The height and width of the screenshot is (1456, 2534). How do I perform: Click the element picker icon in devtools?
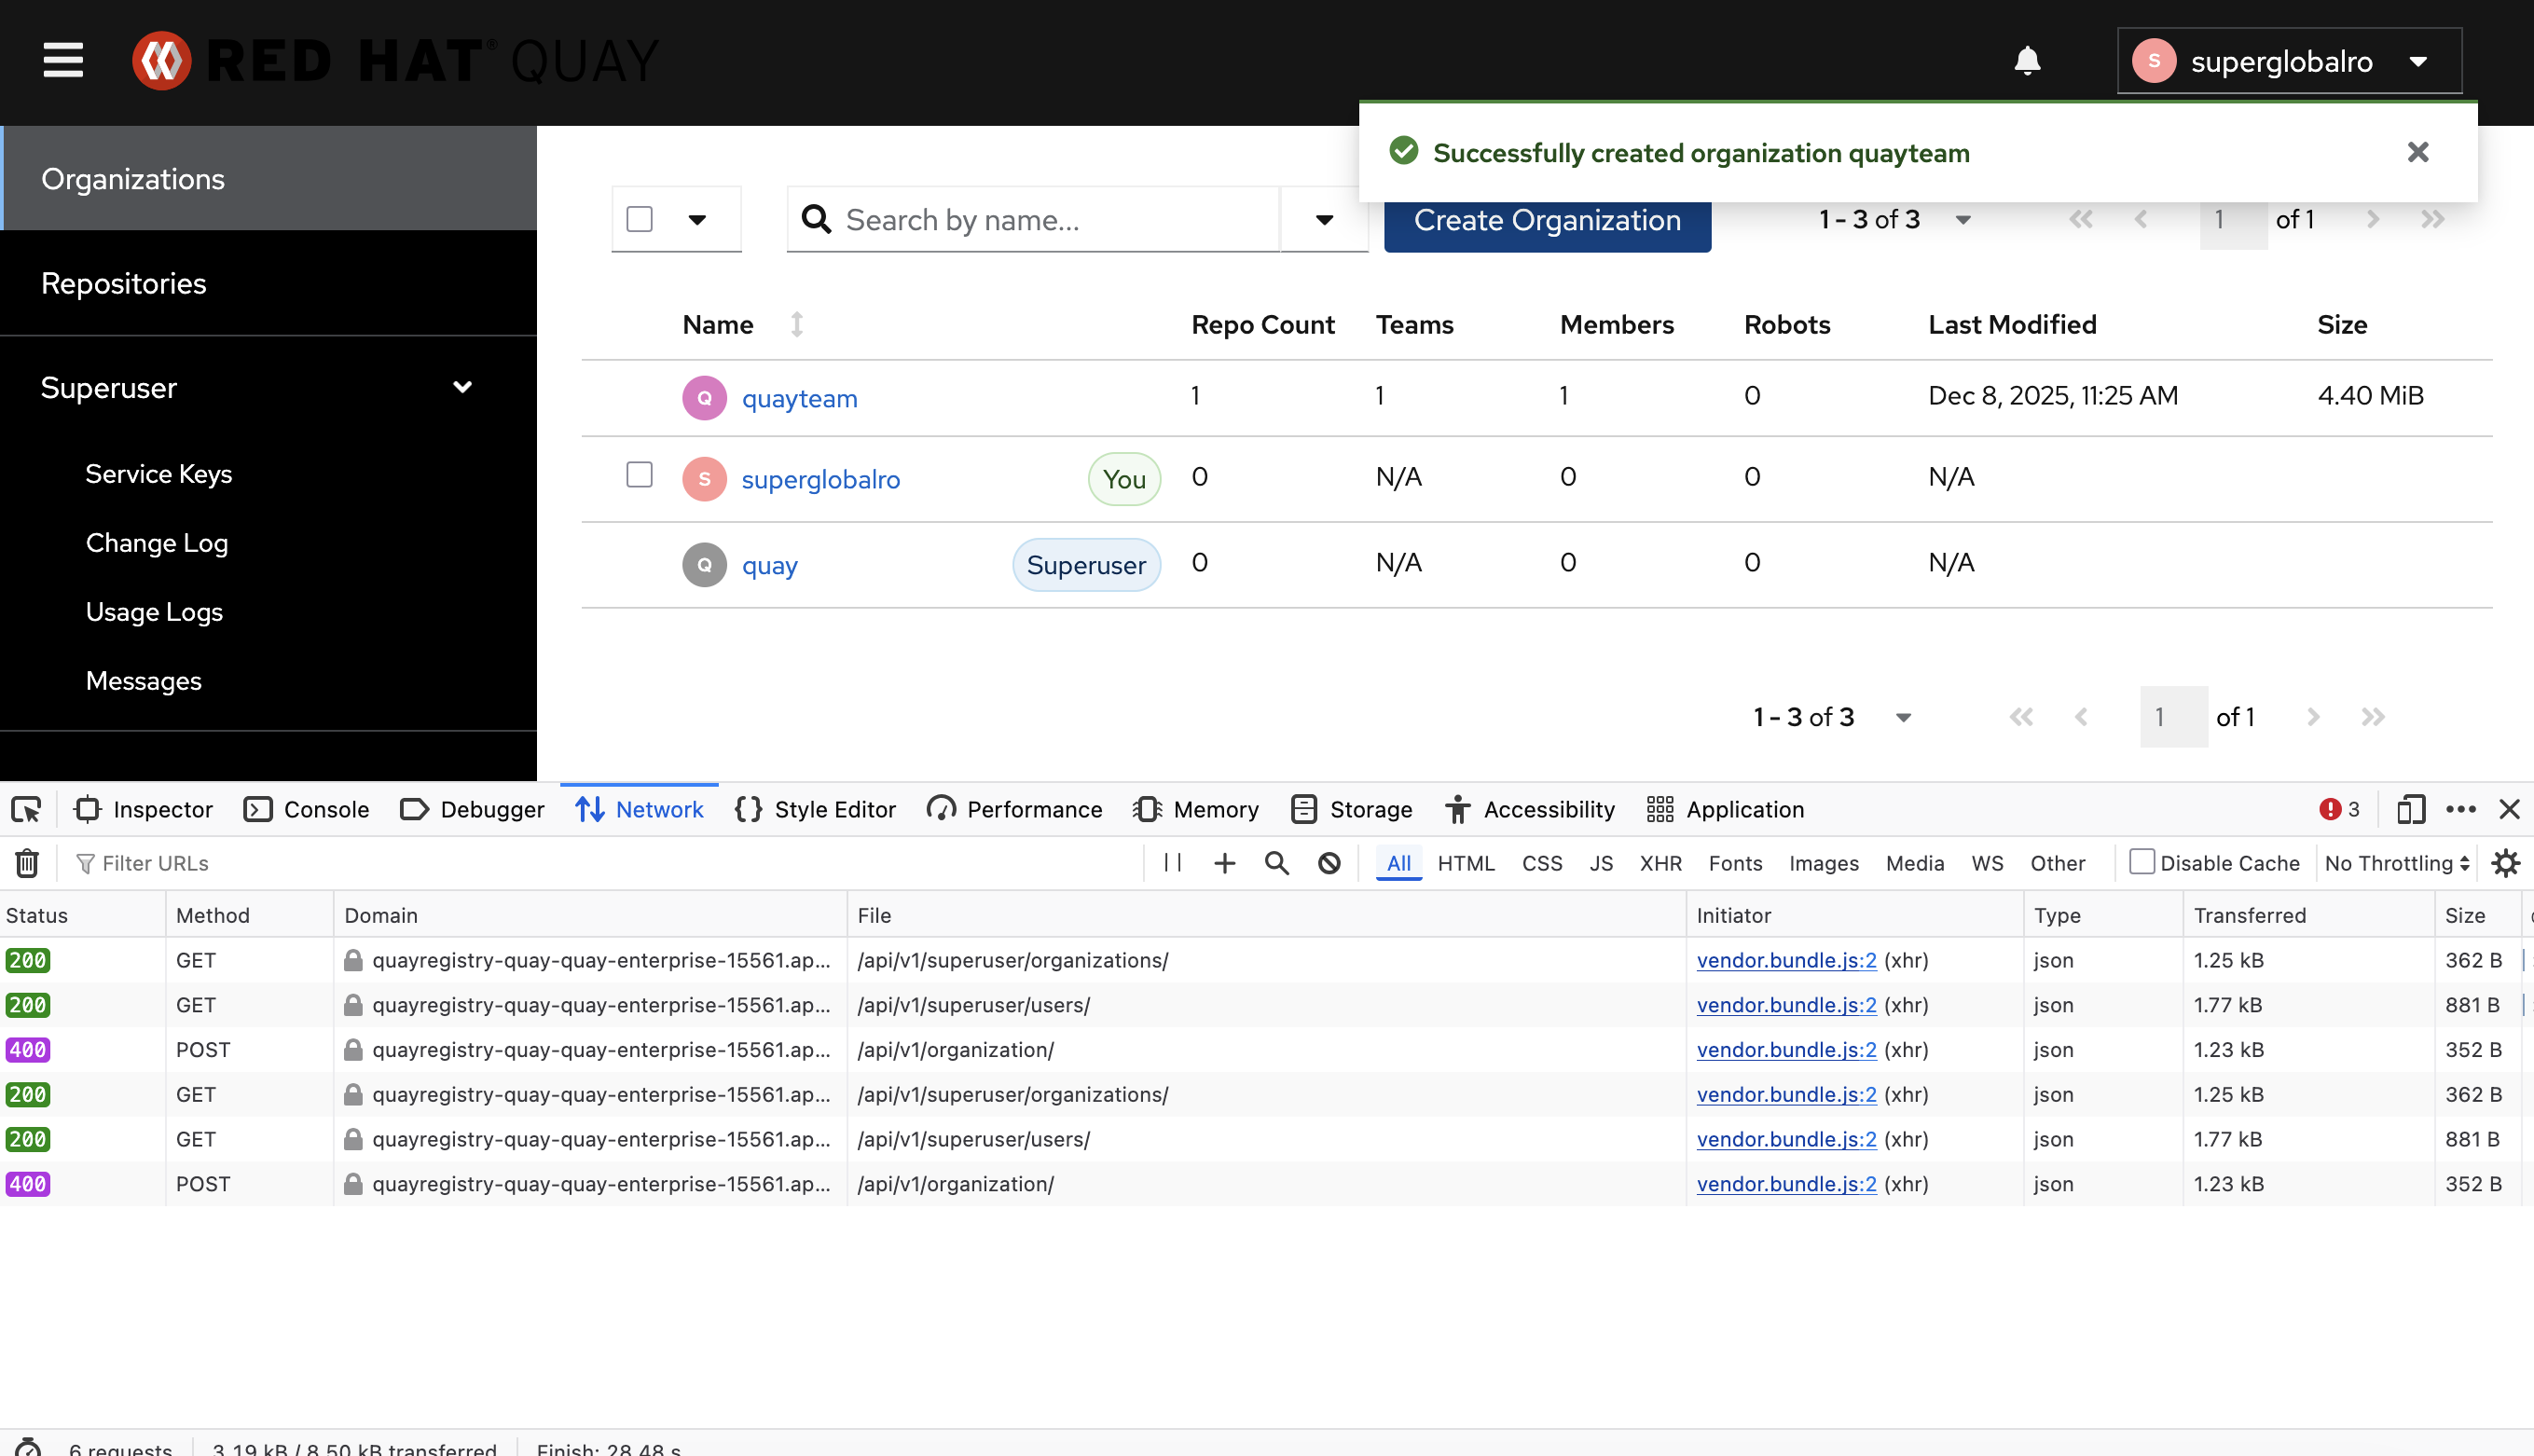point(26,809)
